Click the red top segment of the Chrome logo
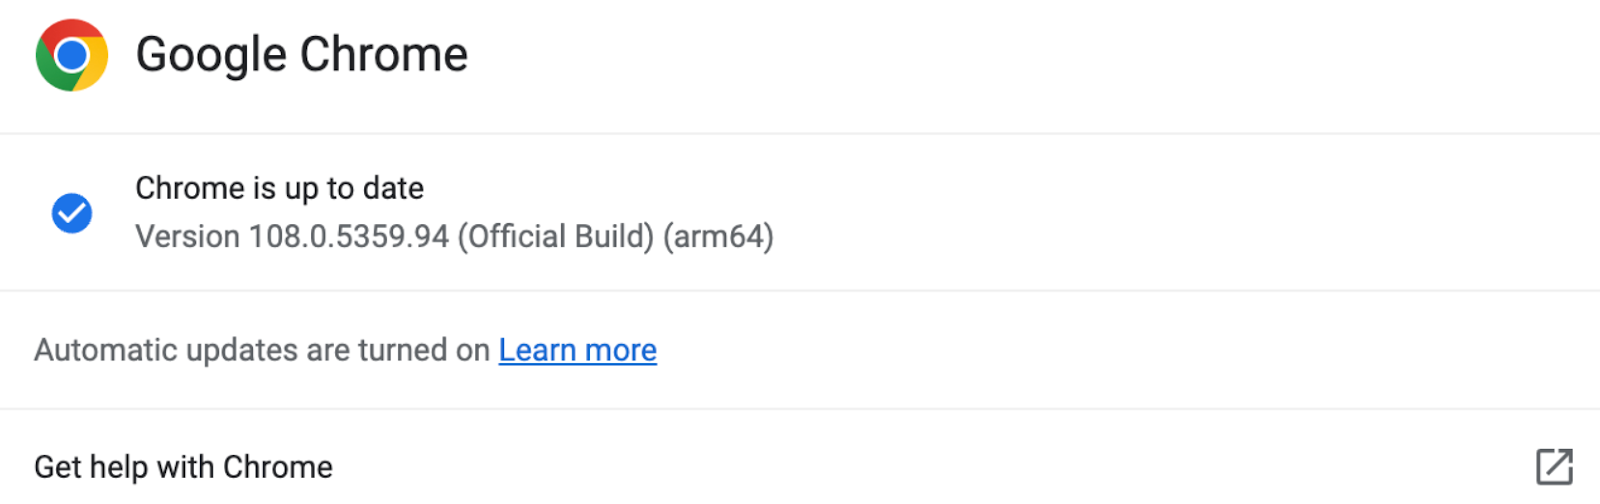The width and height of the screenshot is (1600, 504). tap(72, 30)
